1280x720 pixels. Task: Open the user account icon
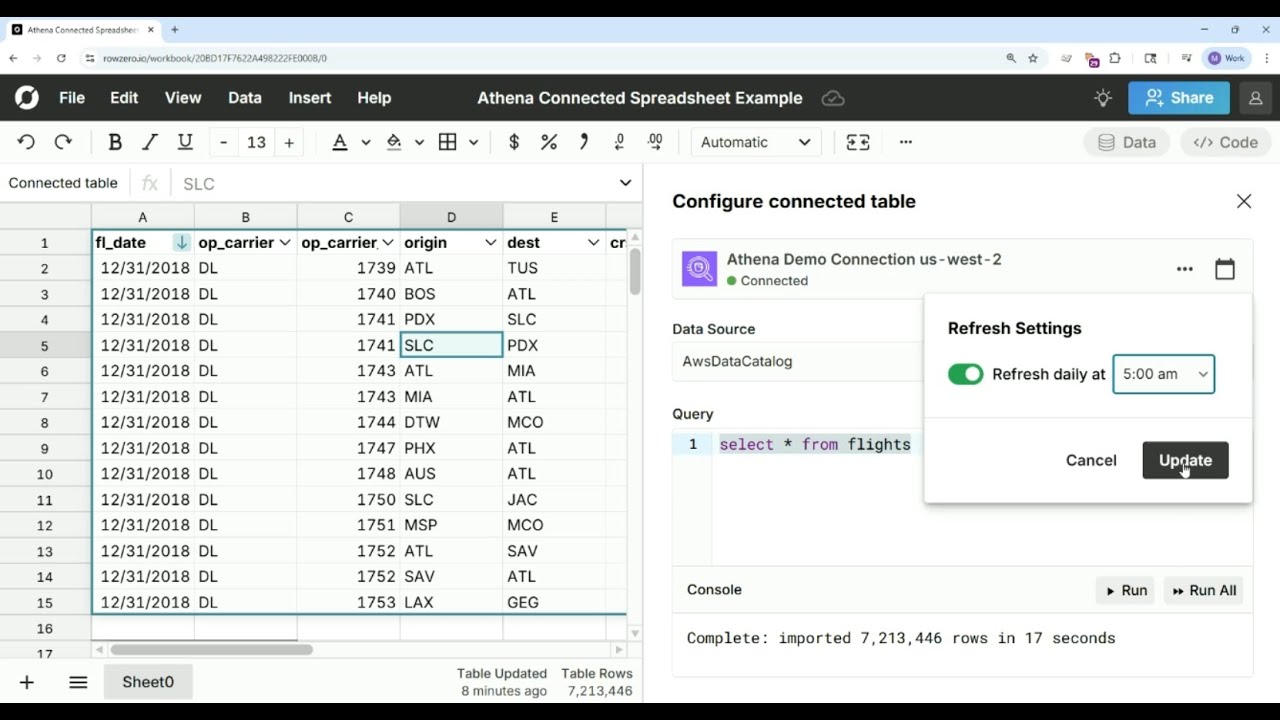[x=1255, y=98]
